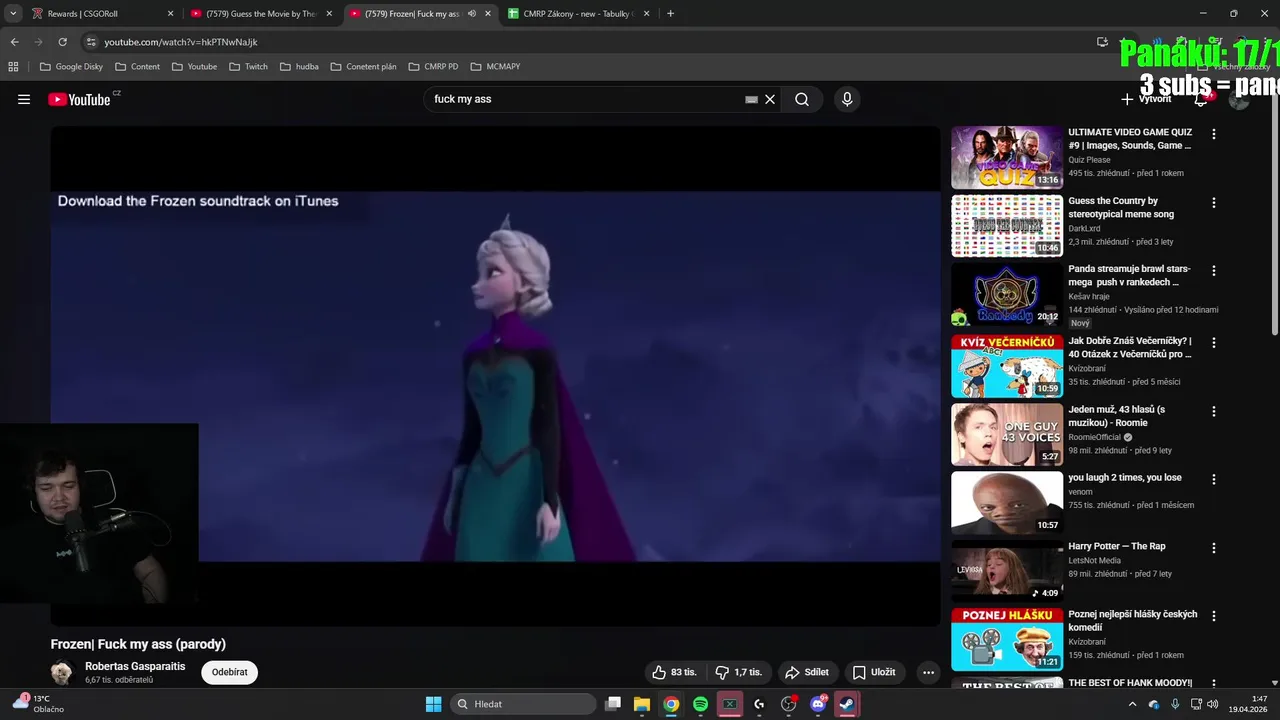The image size is (1280, 720).
Task: Open the Google Disky bookmark folder
Action: coord(71,66)
